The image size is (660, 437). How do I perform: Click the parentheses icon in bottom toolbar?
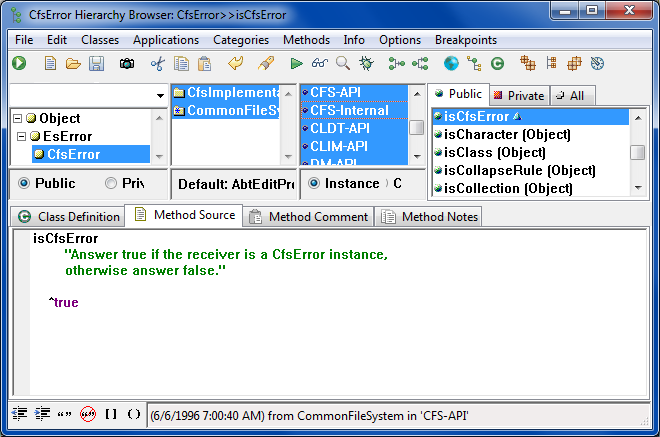134,414
